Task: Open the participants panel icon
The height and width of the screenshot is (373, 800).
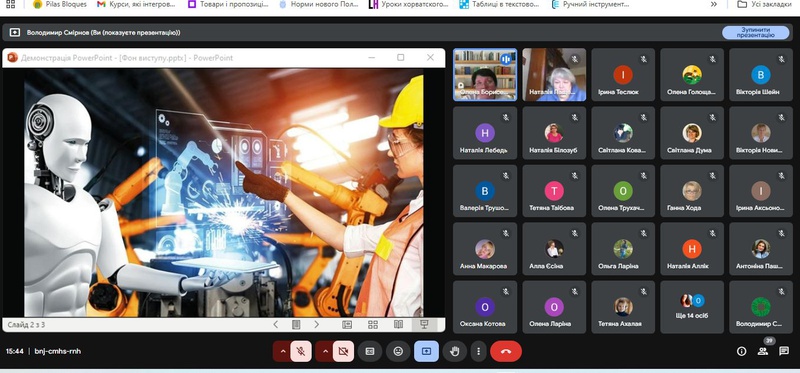Action: 763,352
